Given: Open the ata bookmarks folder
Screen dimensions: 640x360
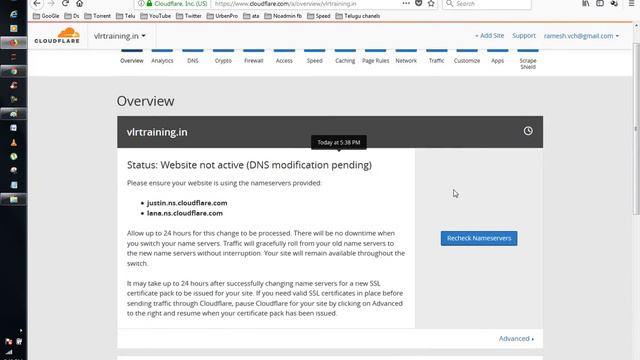Looking at the screenshot, I should tap(251, 16).
